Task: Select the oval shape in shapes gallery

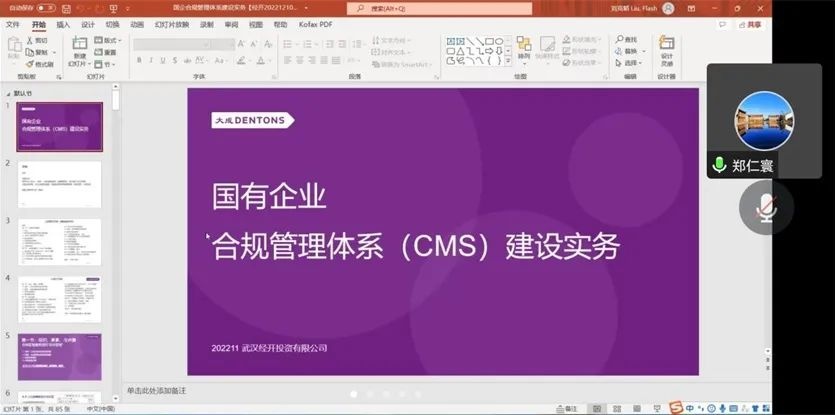Action: click(x=499, y=41)
